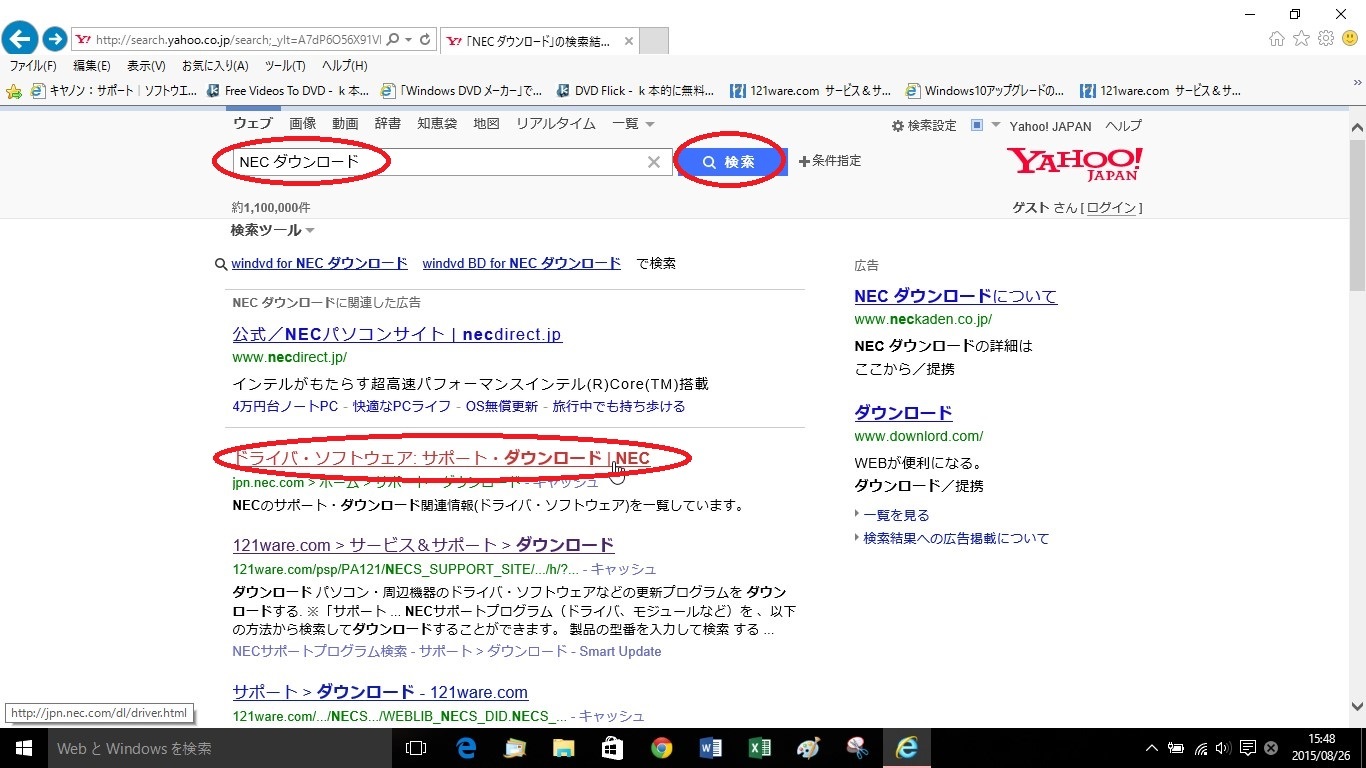1366x768 pixels.
Task: Open the 編集(E) menu
Action: pyautogui.click(x=92, y=66)
